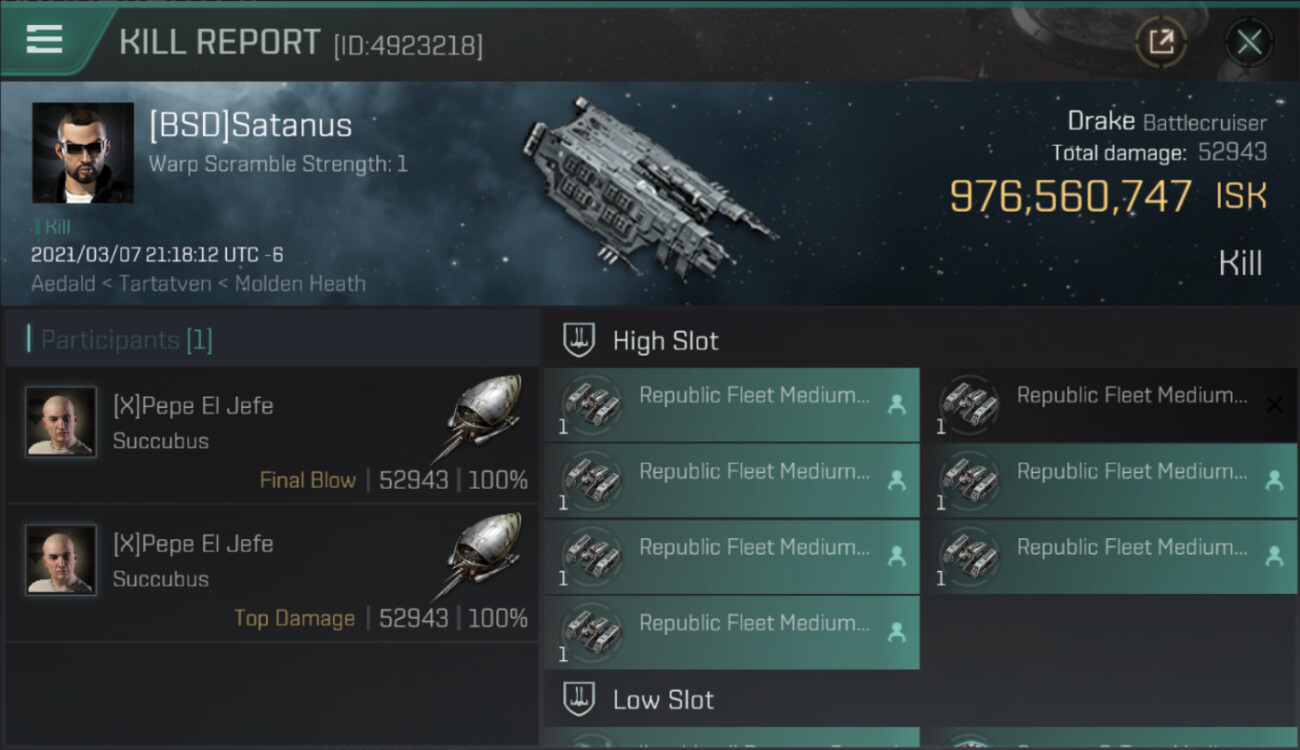Click the third-row right module person icon
This screenshot has height=750, width=1300.
tap(1274, 556)
